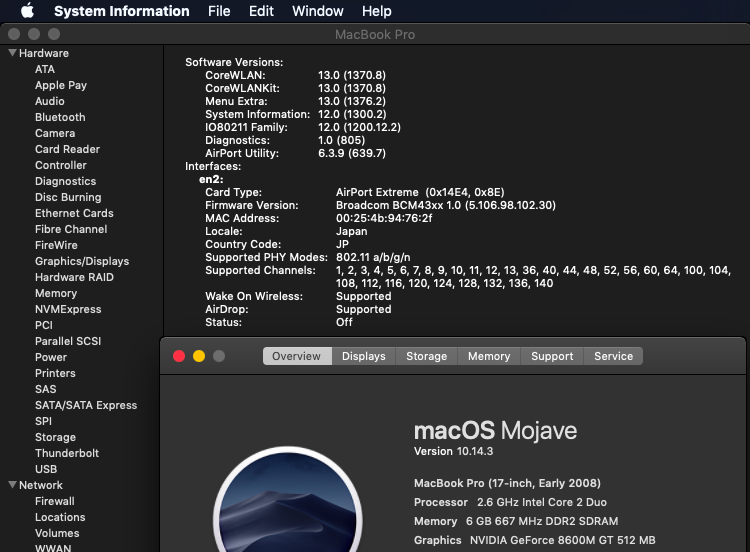This screenshot has height=552, width=750.
Task: Click the en2 interface heading
Action: (x=211, y=179)
